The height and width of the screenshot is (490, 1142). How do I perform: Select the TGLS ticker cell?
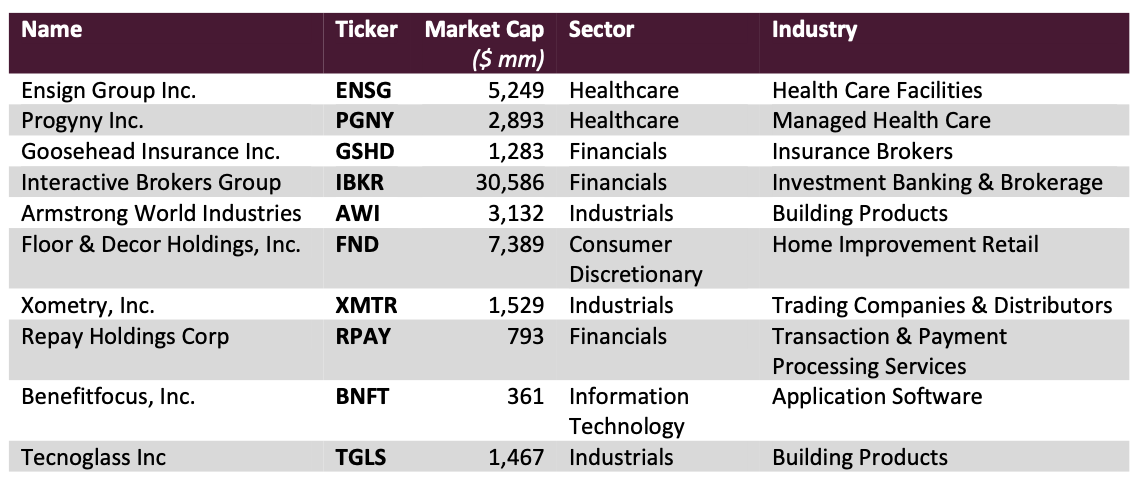361,458
